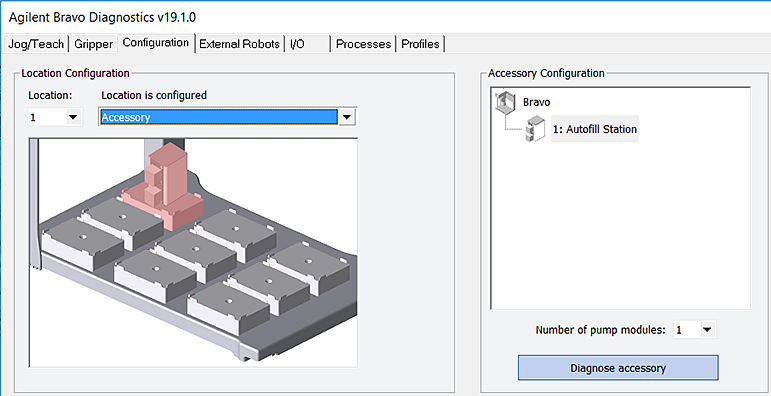This screenshot has height=396, width=771.
Task: Click the Diagnose accessory button
Action: [x=618, y=368]
